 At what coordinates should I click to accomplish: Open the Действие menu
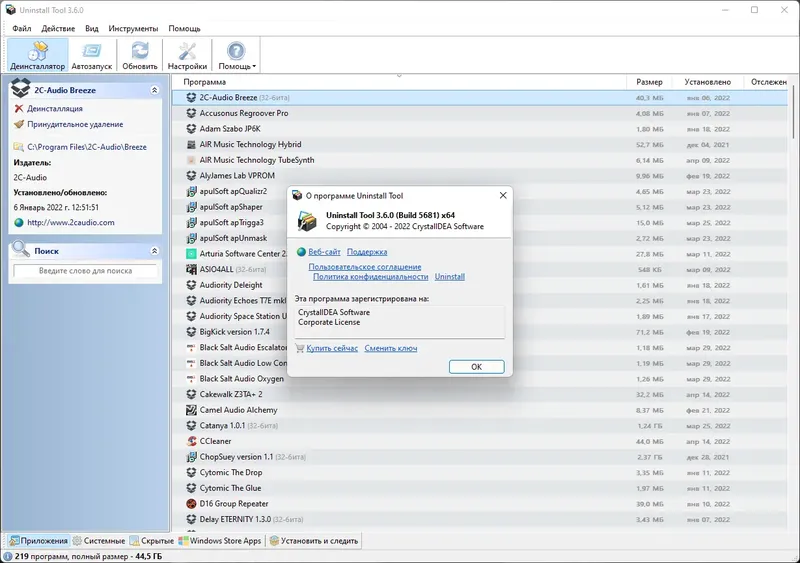pos(58,29)
